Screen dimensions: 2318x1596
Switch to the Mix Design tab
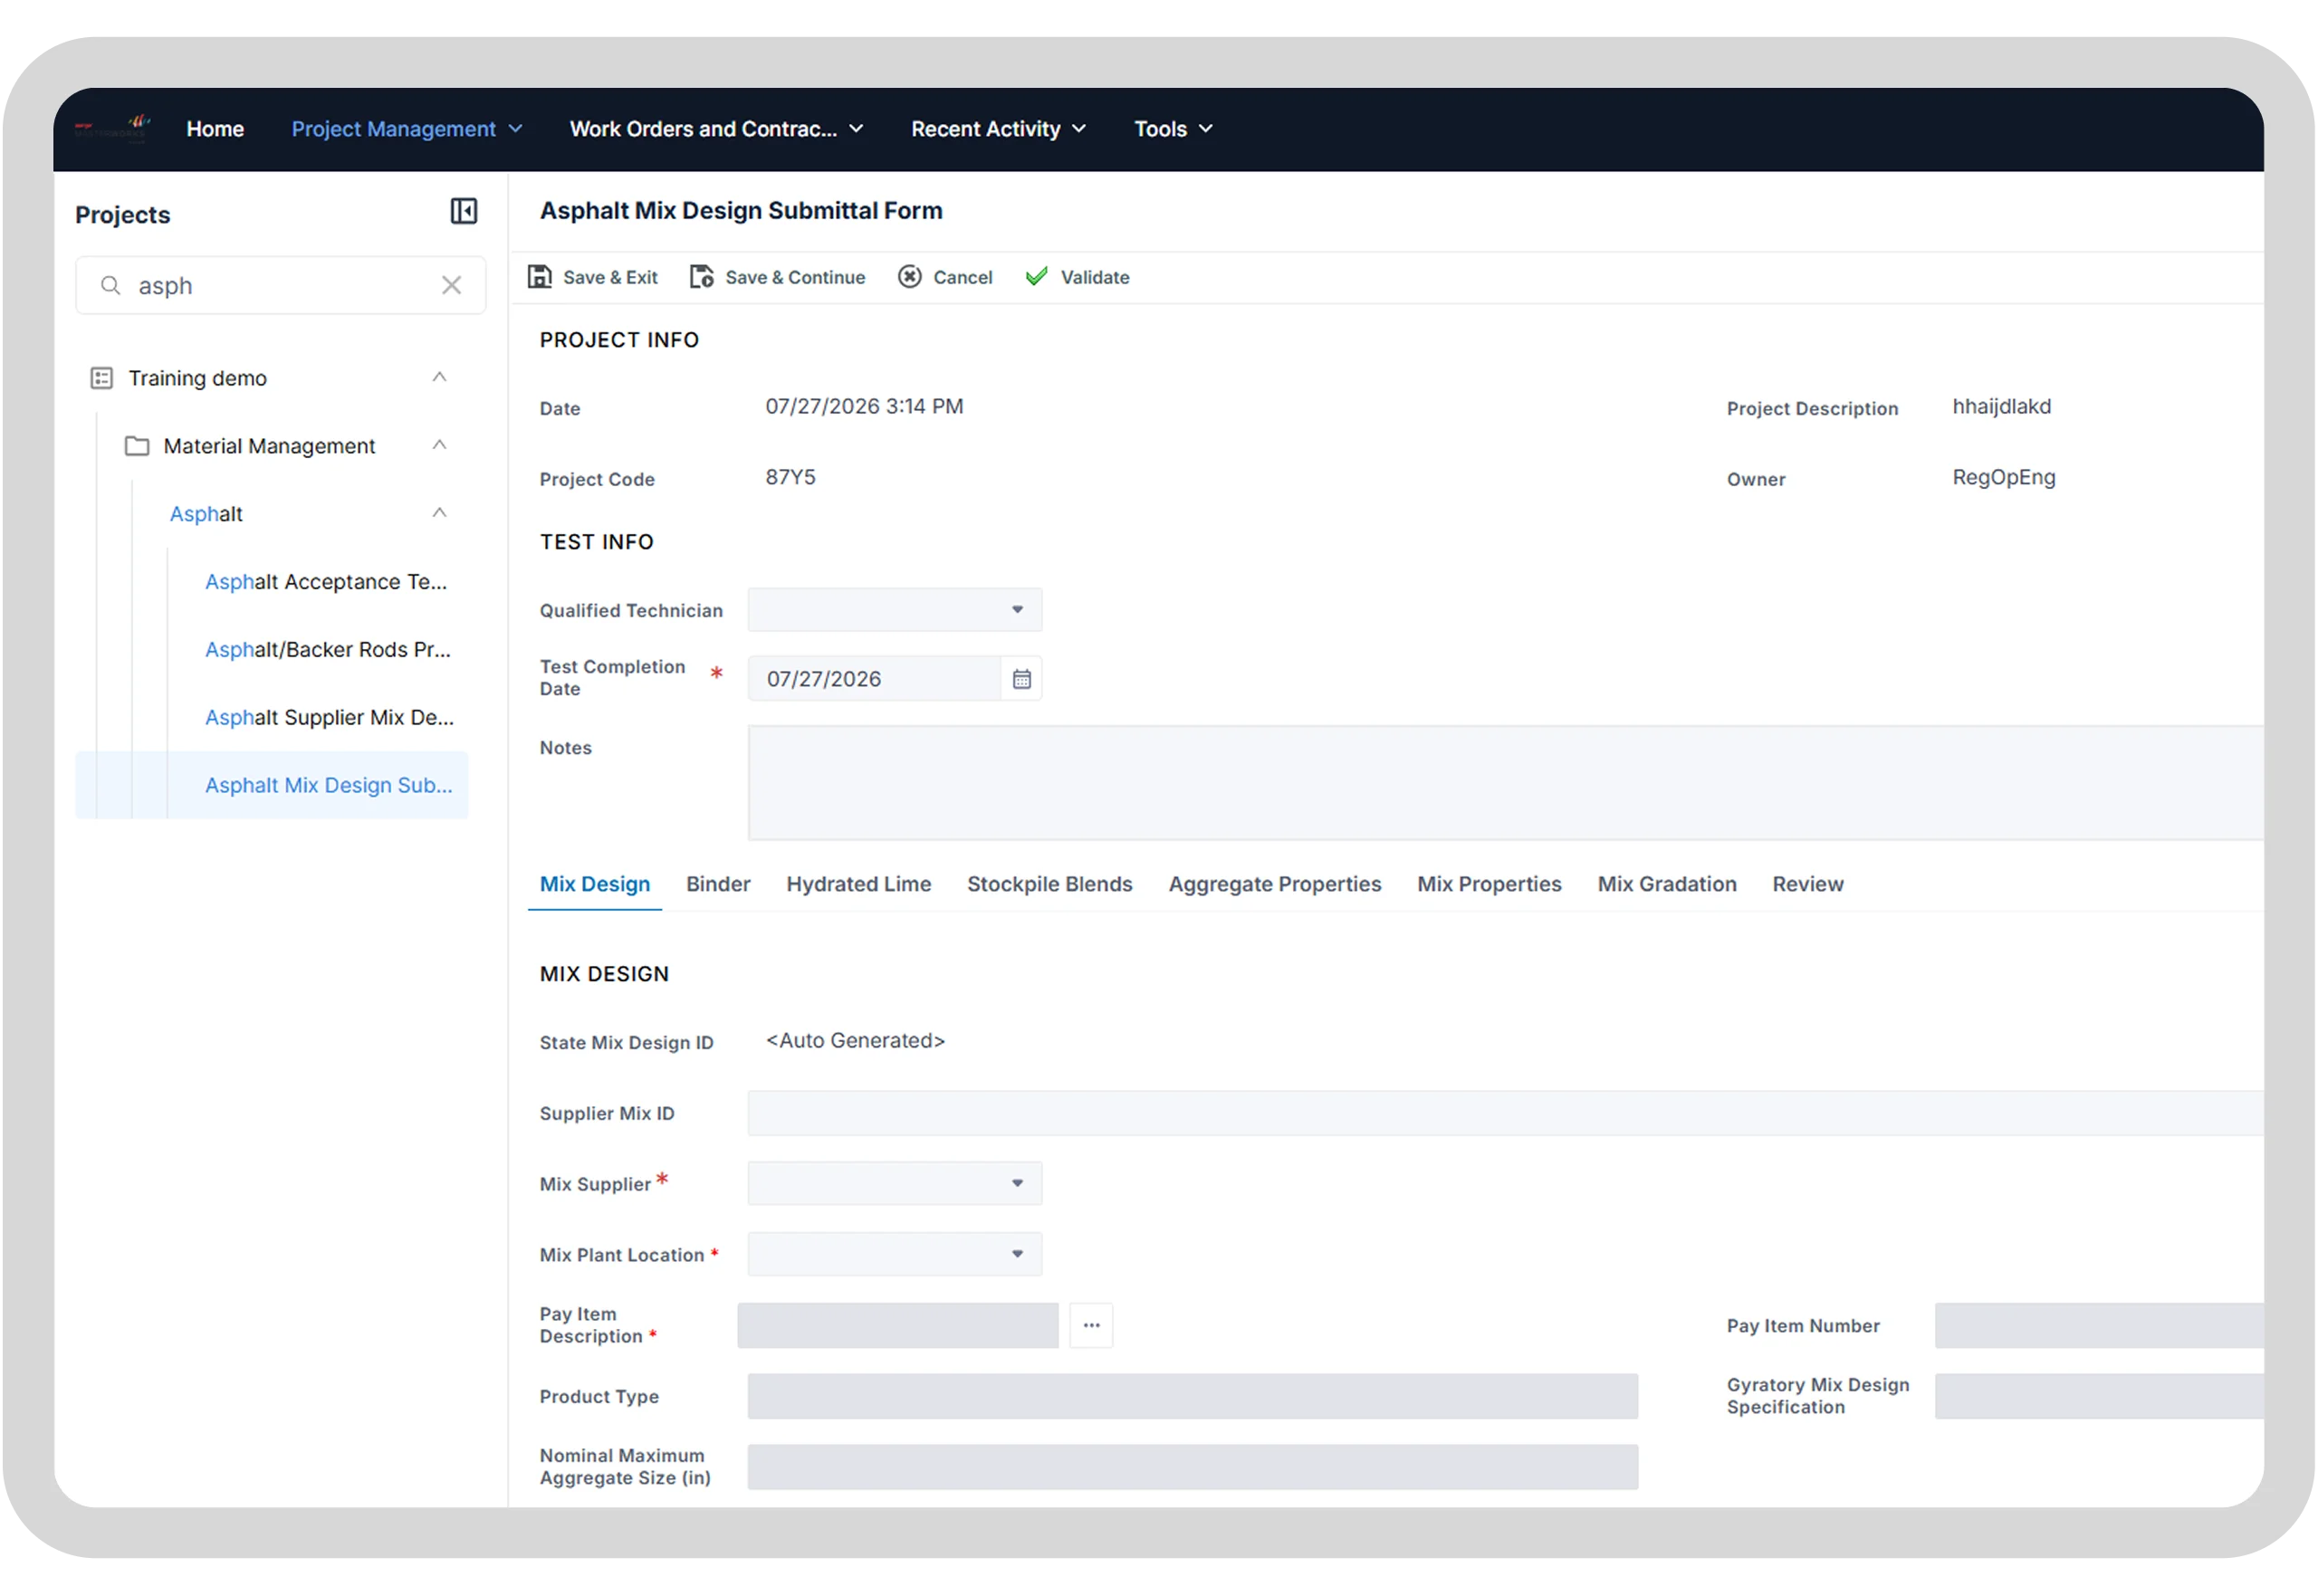point(595,885)
